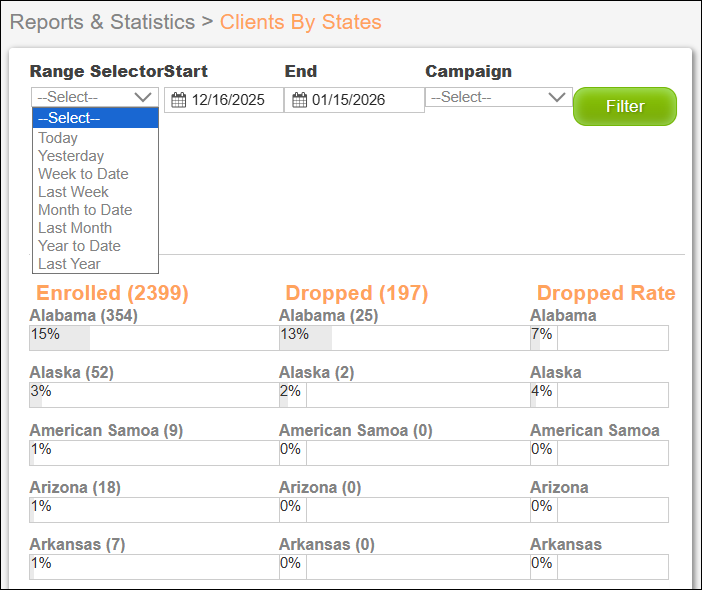
Task: Click Alabama (354) enrolled label
Action: [x=84, y=316]
